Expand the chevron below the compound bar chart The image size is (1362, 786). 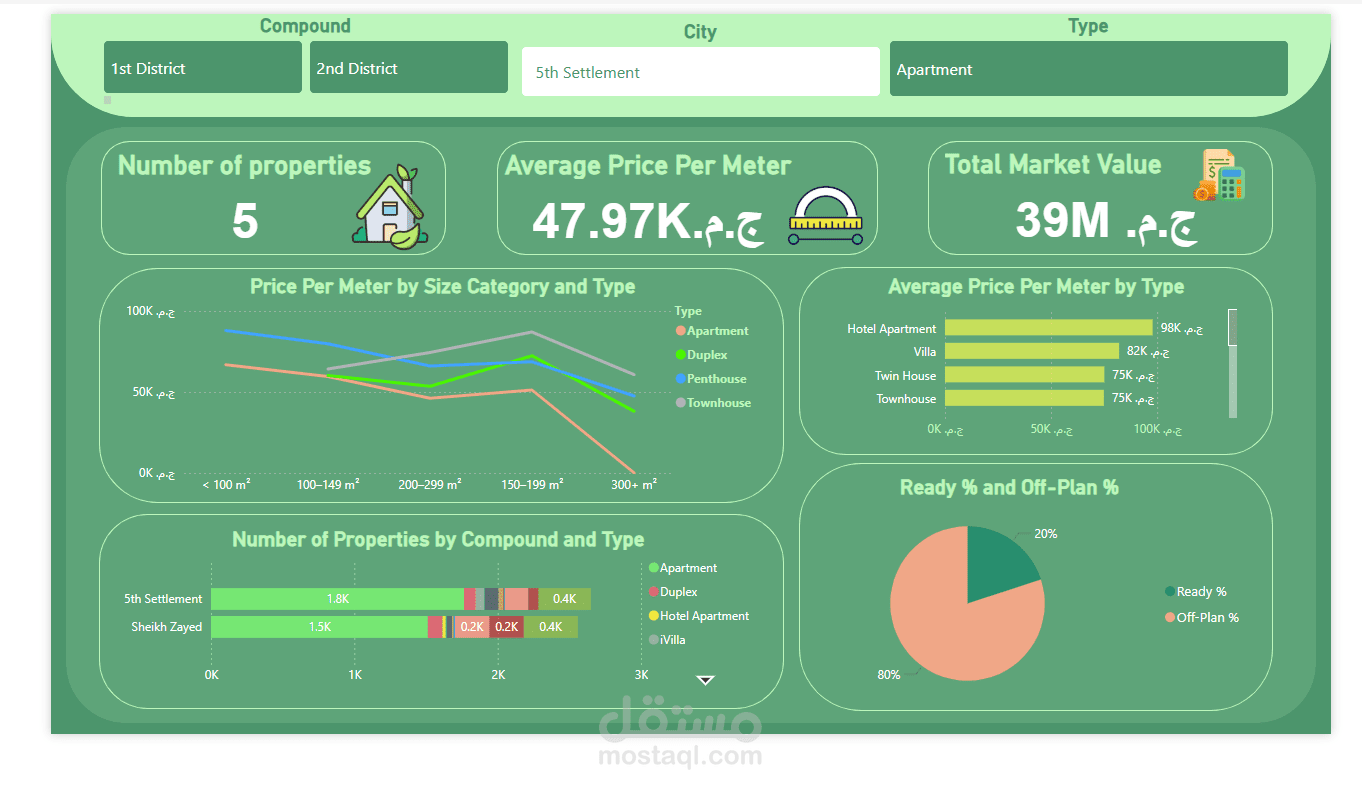(x=706, y=678)
